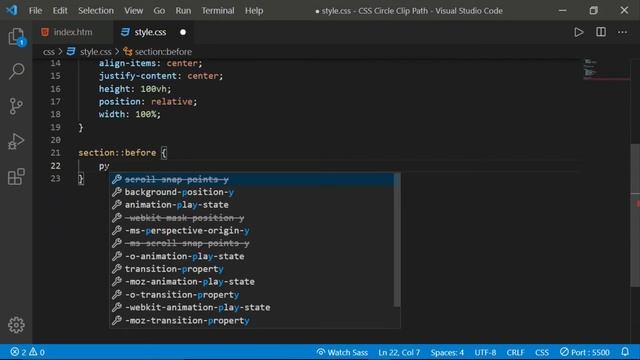Change indentation via Spaces: 4
The height and width of the screenshot is (360, 640).
[447, 352]
